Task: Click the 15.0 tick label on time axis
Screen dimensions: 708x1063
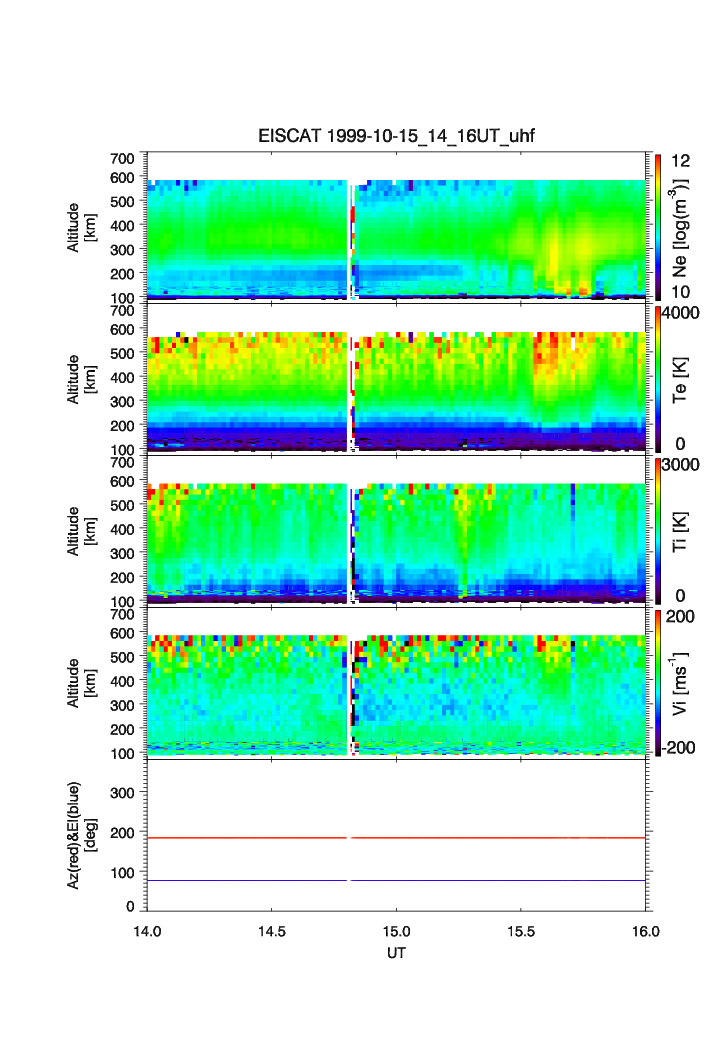Action: tap(398, 929)
